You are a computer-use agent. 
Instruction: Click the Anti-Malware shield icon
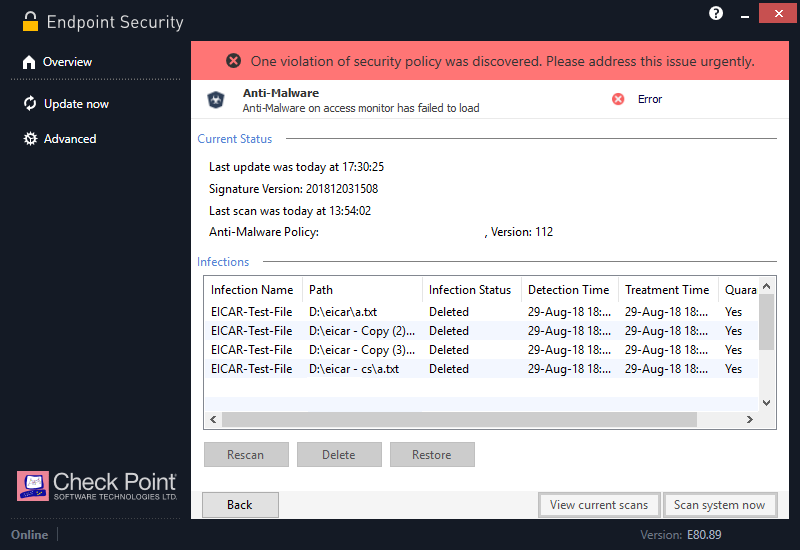(x=216, y=99)
